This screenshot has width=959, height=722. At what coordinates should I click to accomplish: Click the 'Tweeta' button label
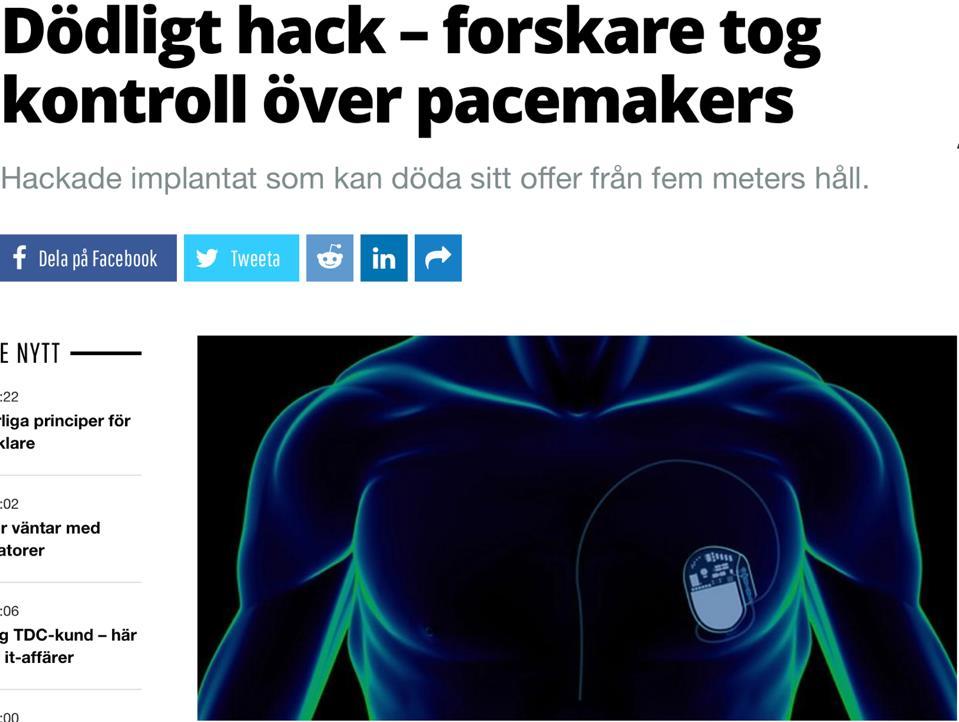(255, 259)
